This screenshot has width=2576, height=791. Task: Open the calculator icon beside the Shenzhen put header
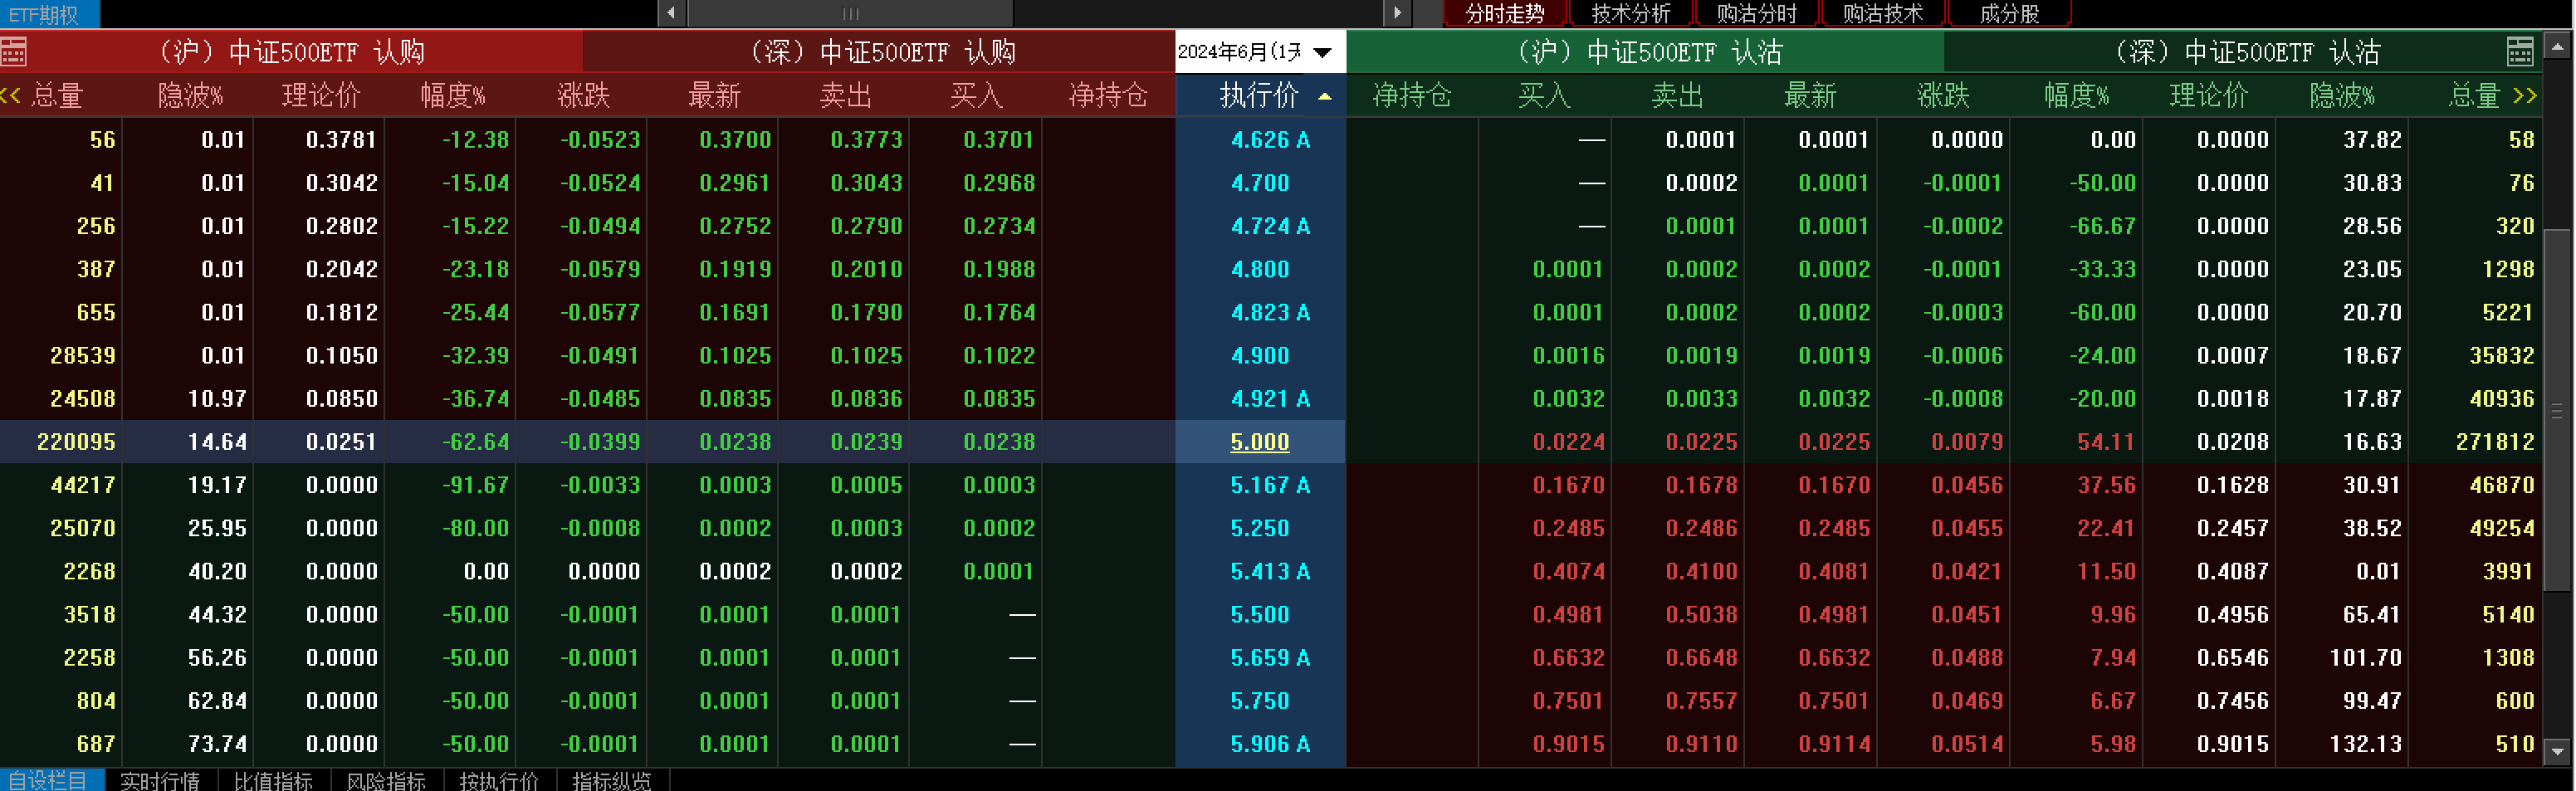click(2520, 52)
